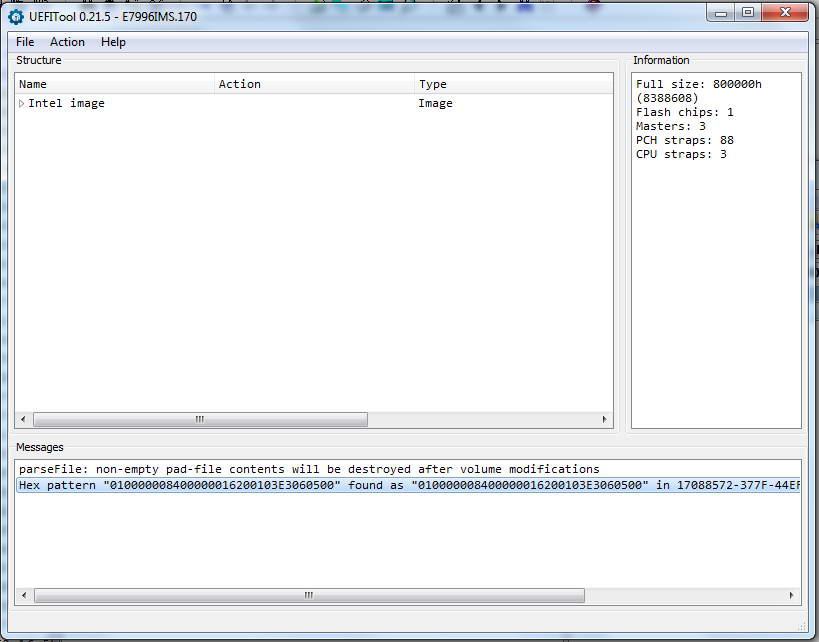819x642 pixels.
Task: Maximize the UEFITool window
Action: pyautogui.click(x=748, y=13)
